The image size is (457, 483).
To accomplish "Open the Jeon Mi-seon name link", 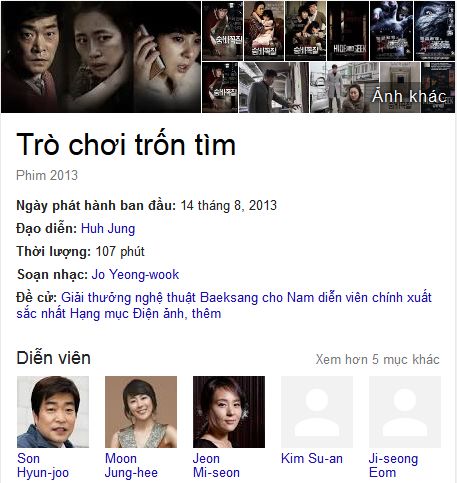I will pyautogui.click(x=216, y=465).
